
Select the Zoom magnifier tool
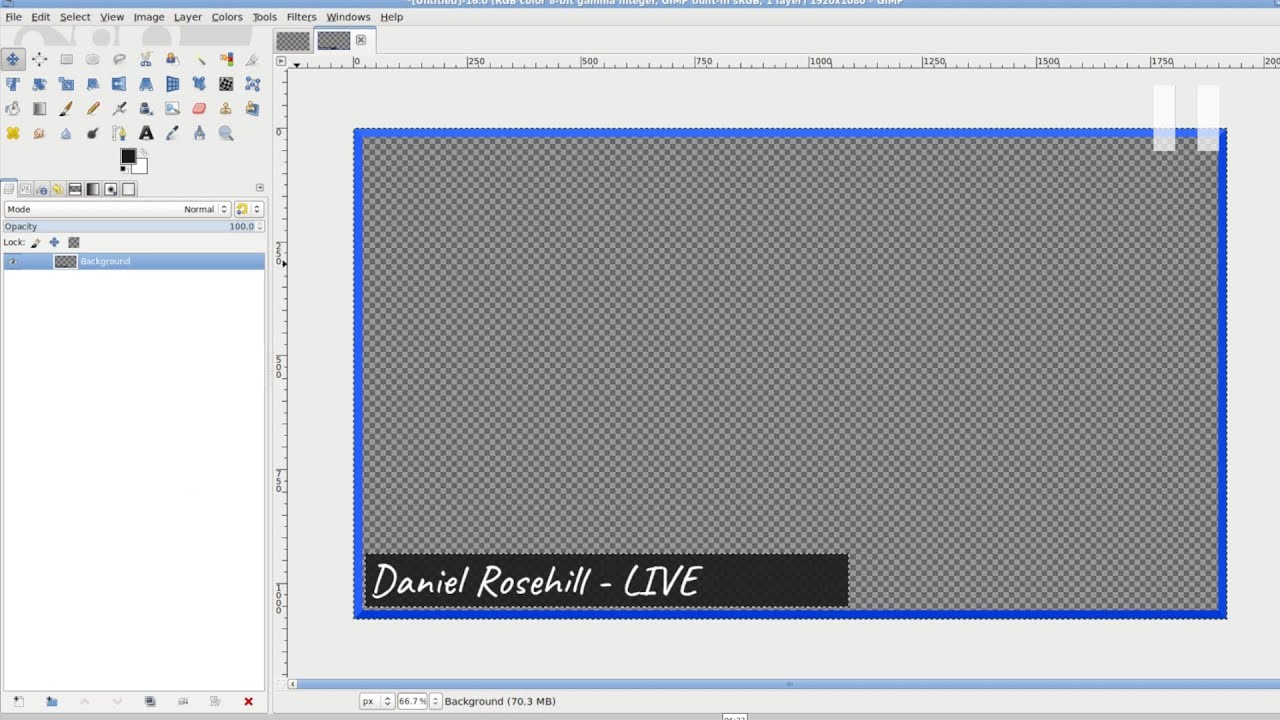226,133
